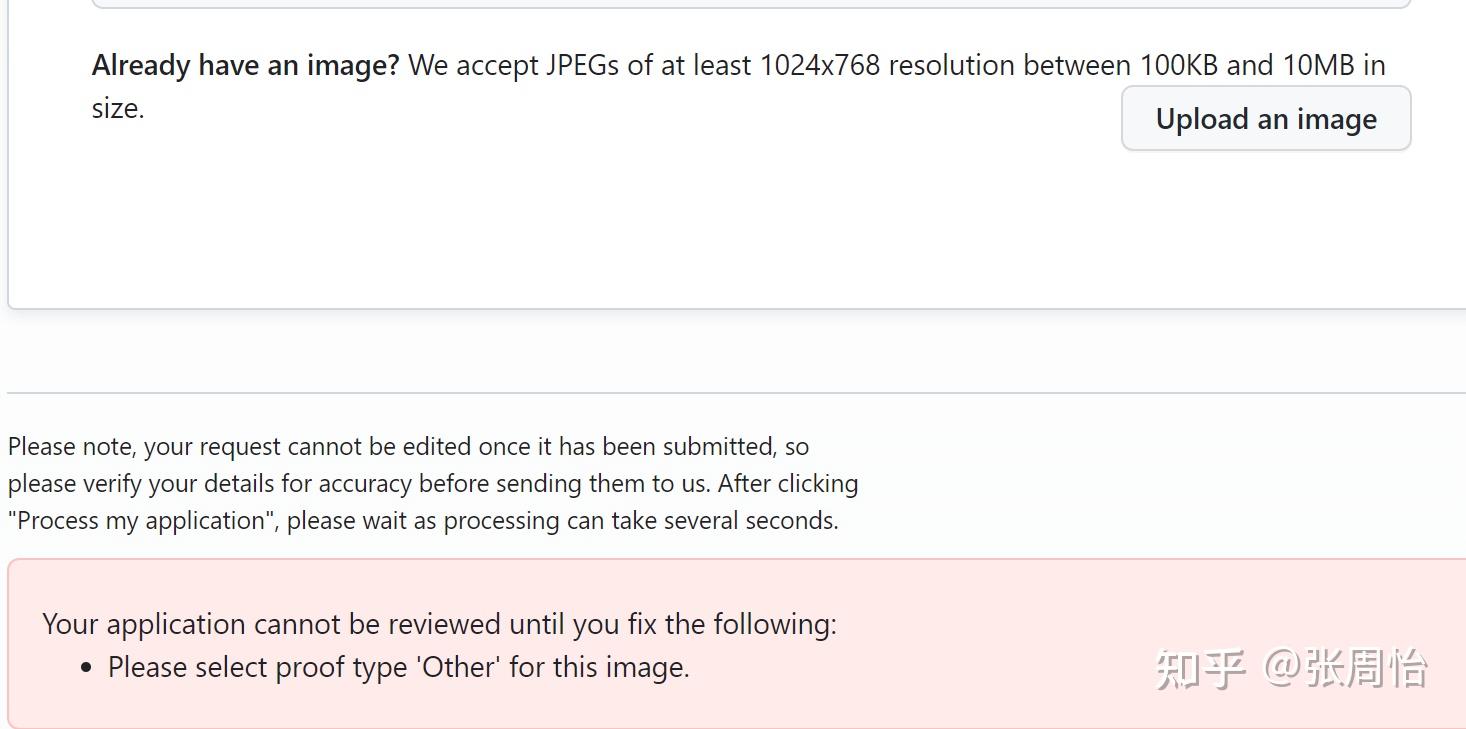
Task: Click the 'Your application cannot be reviewed' heading
Action: tap(440, 623)
